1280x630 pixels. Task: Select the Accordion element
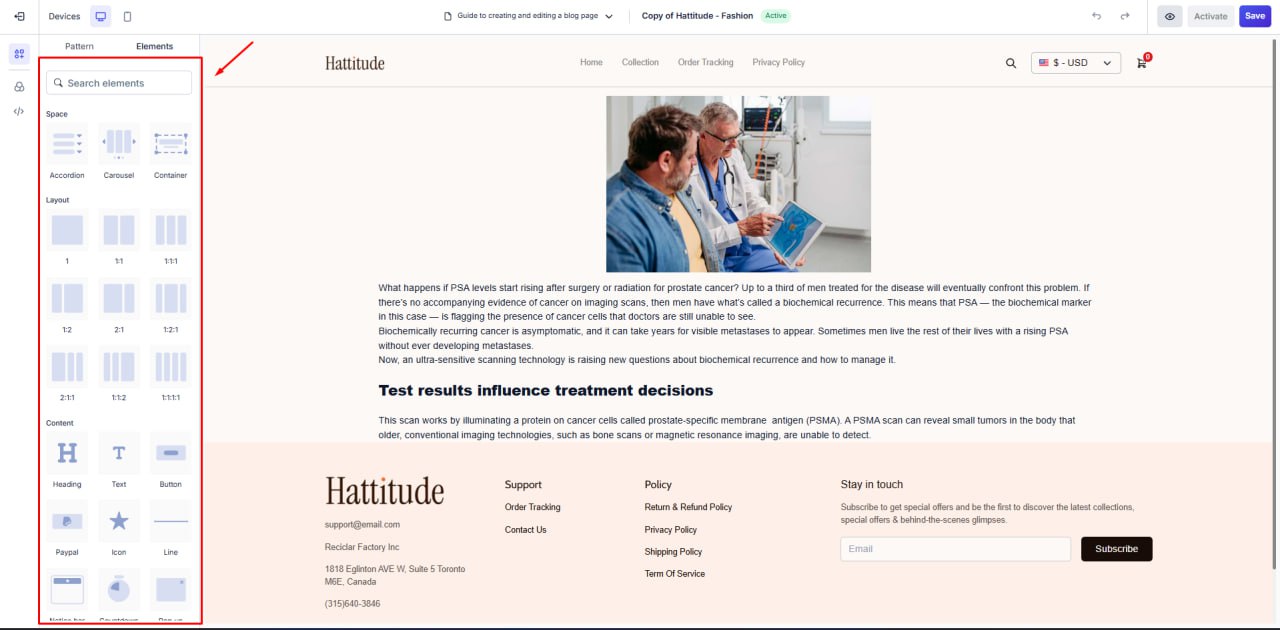tap(67, 144)
